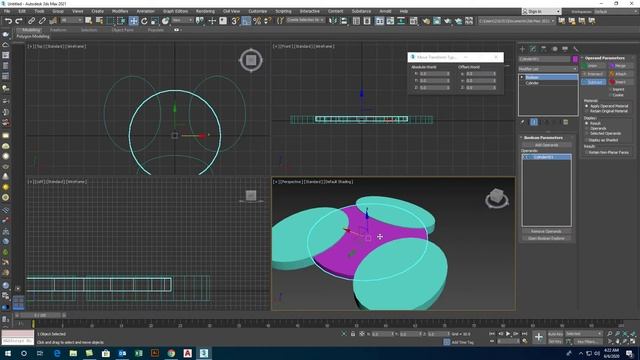This screenshot has height=360, width=640.
Task: Click the Intersect operation button
Action: pyautogui.click(x=594, y=74)
